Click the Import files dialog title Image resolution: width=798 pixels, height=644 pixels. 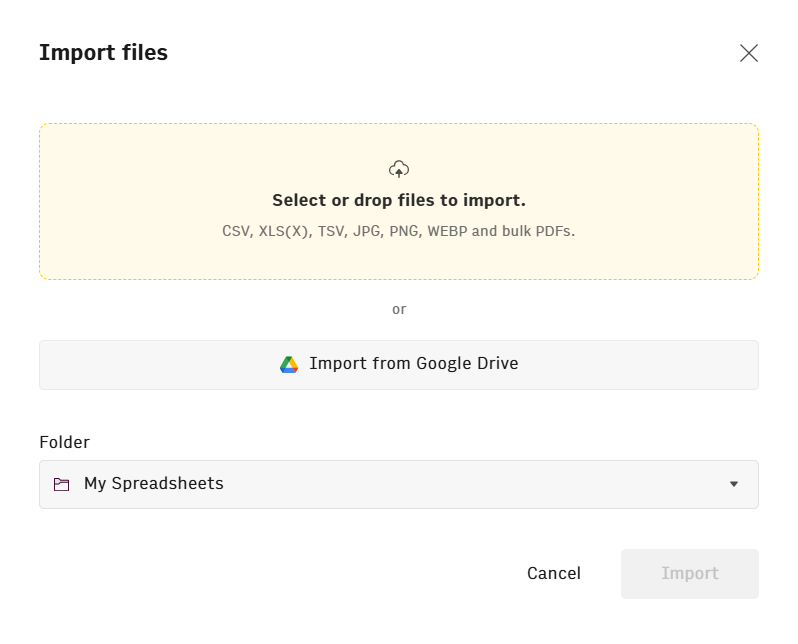(103, 52)
